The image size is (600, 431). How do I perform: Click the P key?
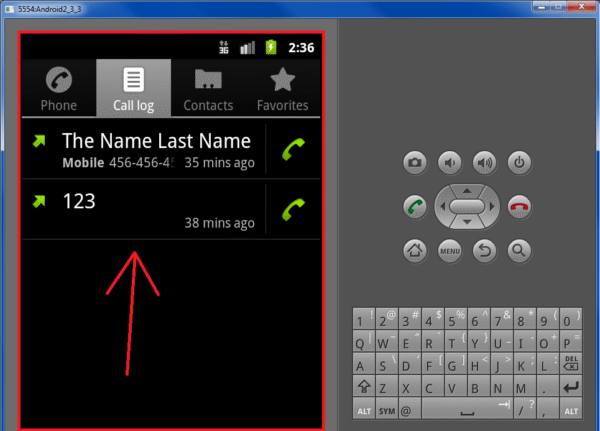pyautogui.click(x=571, y=341)
